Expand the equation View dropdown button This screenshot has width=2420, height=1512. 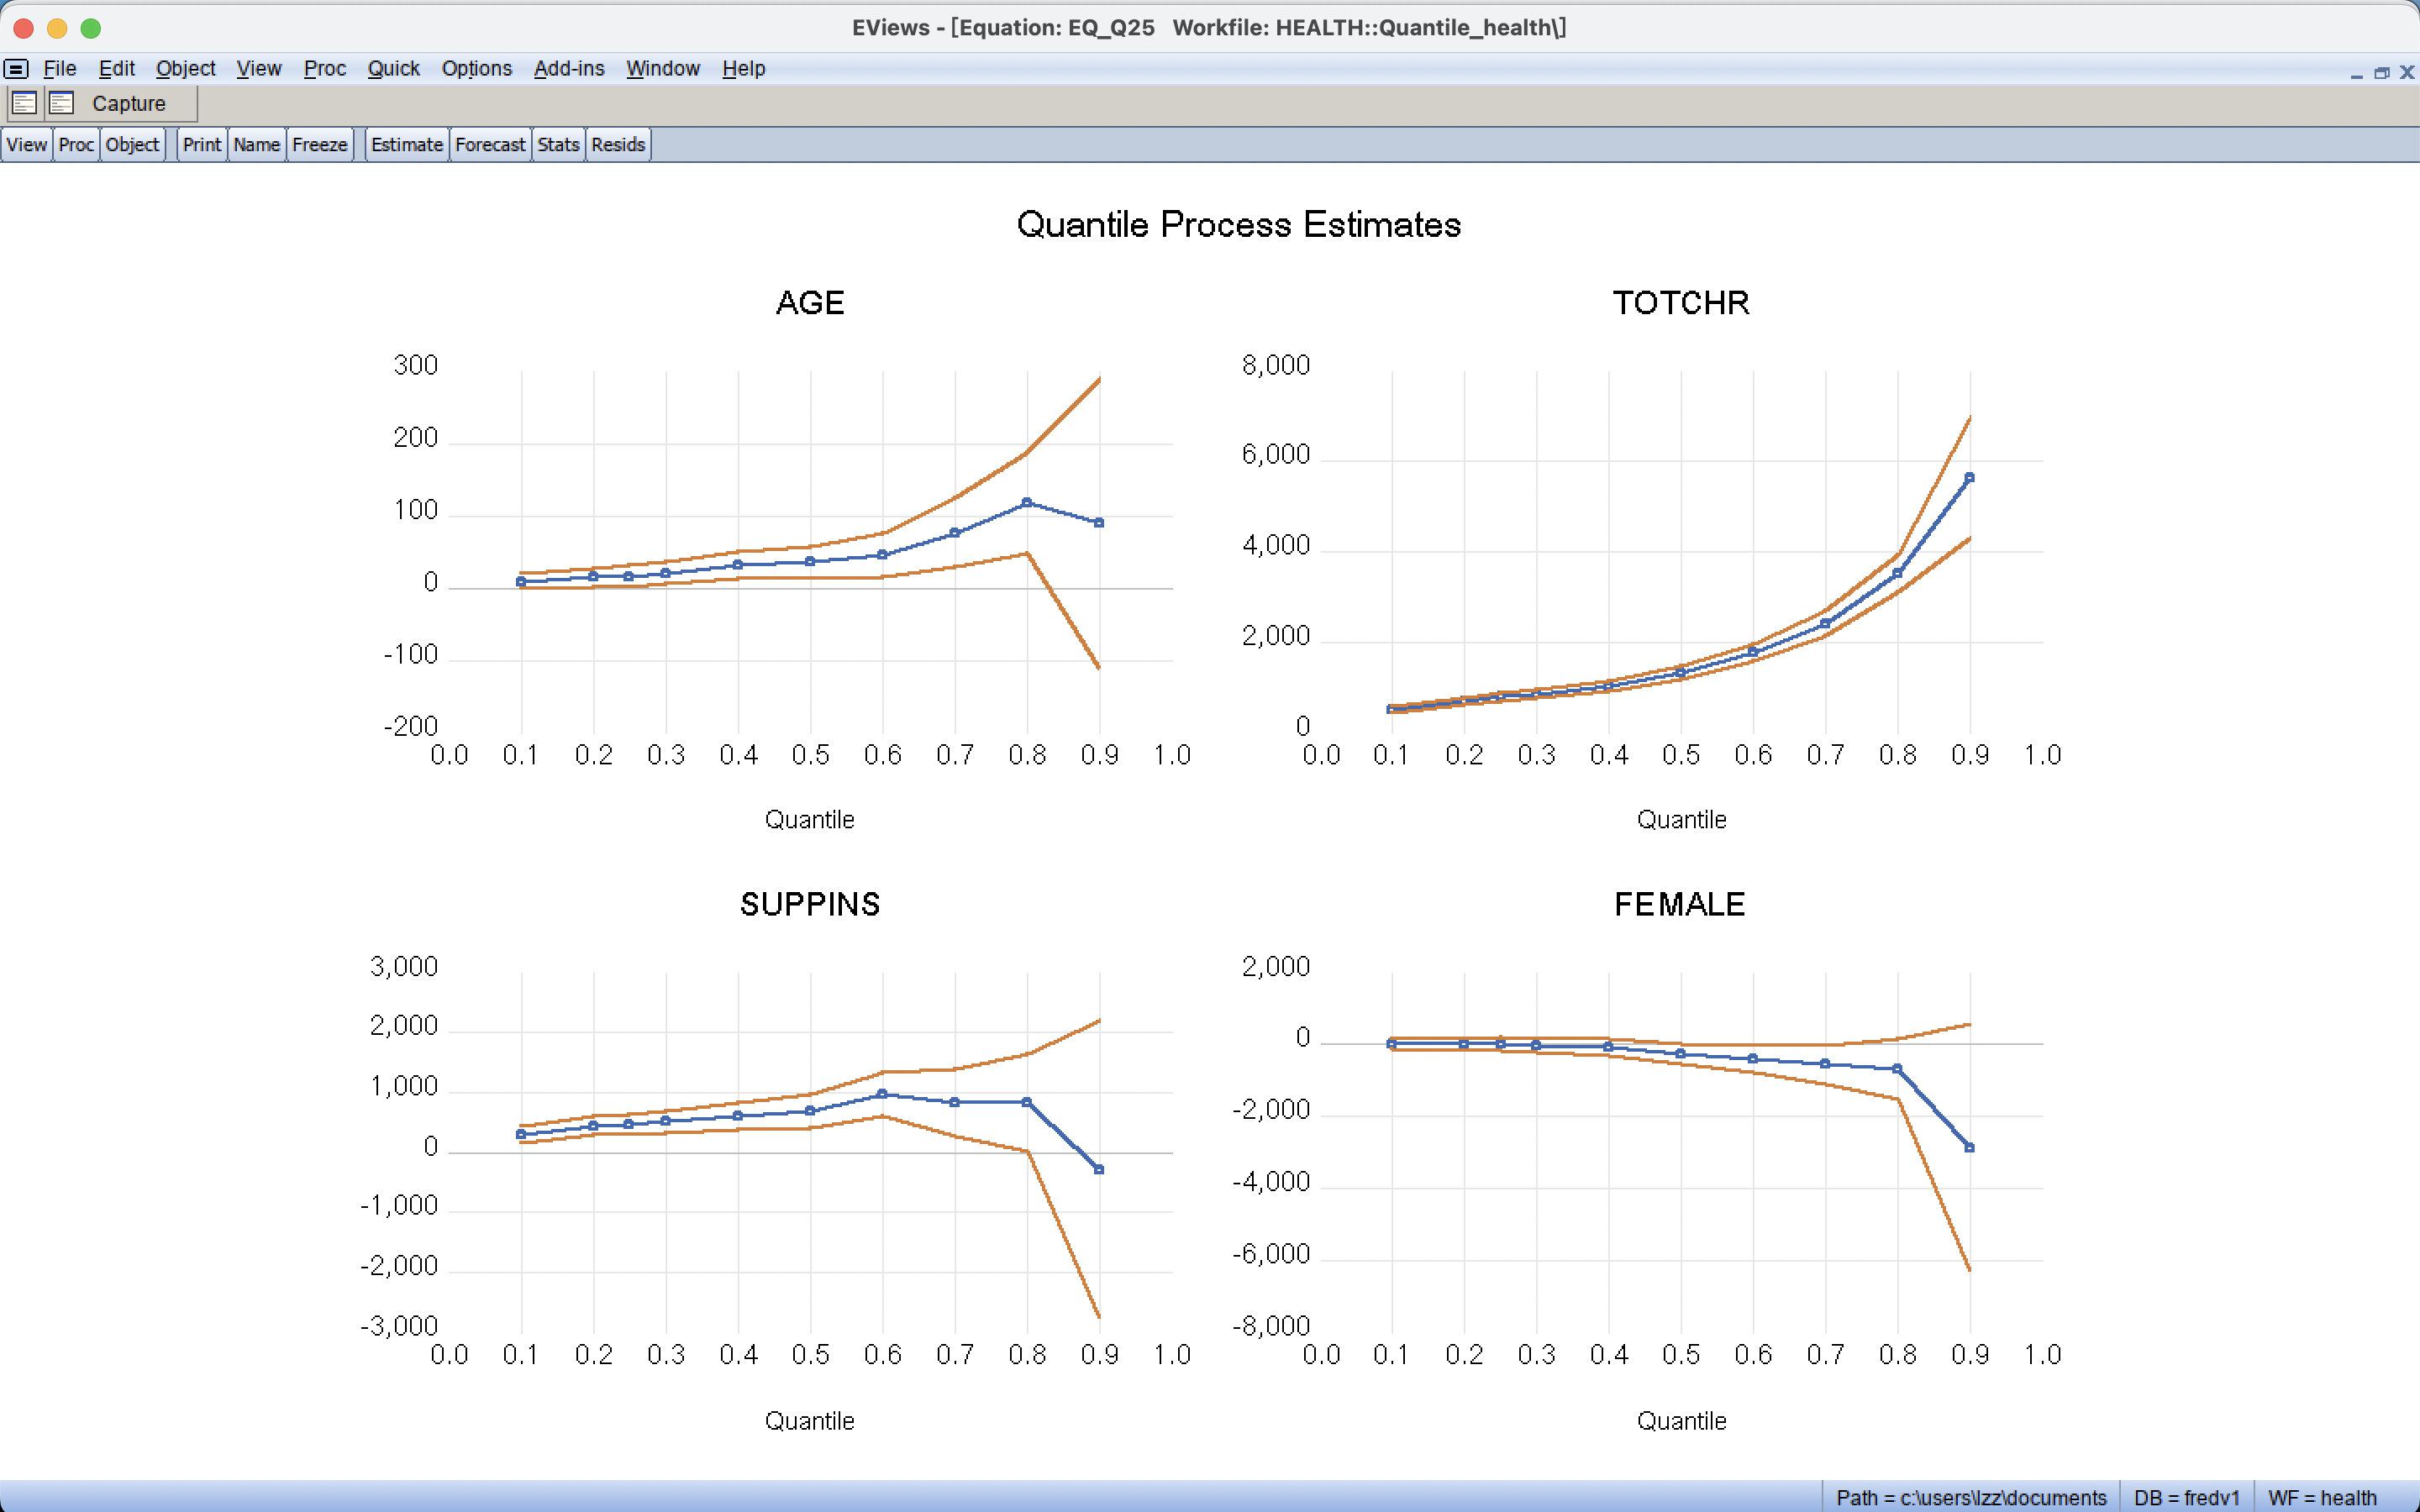[26, 144]
